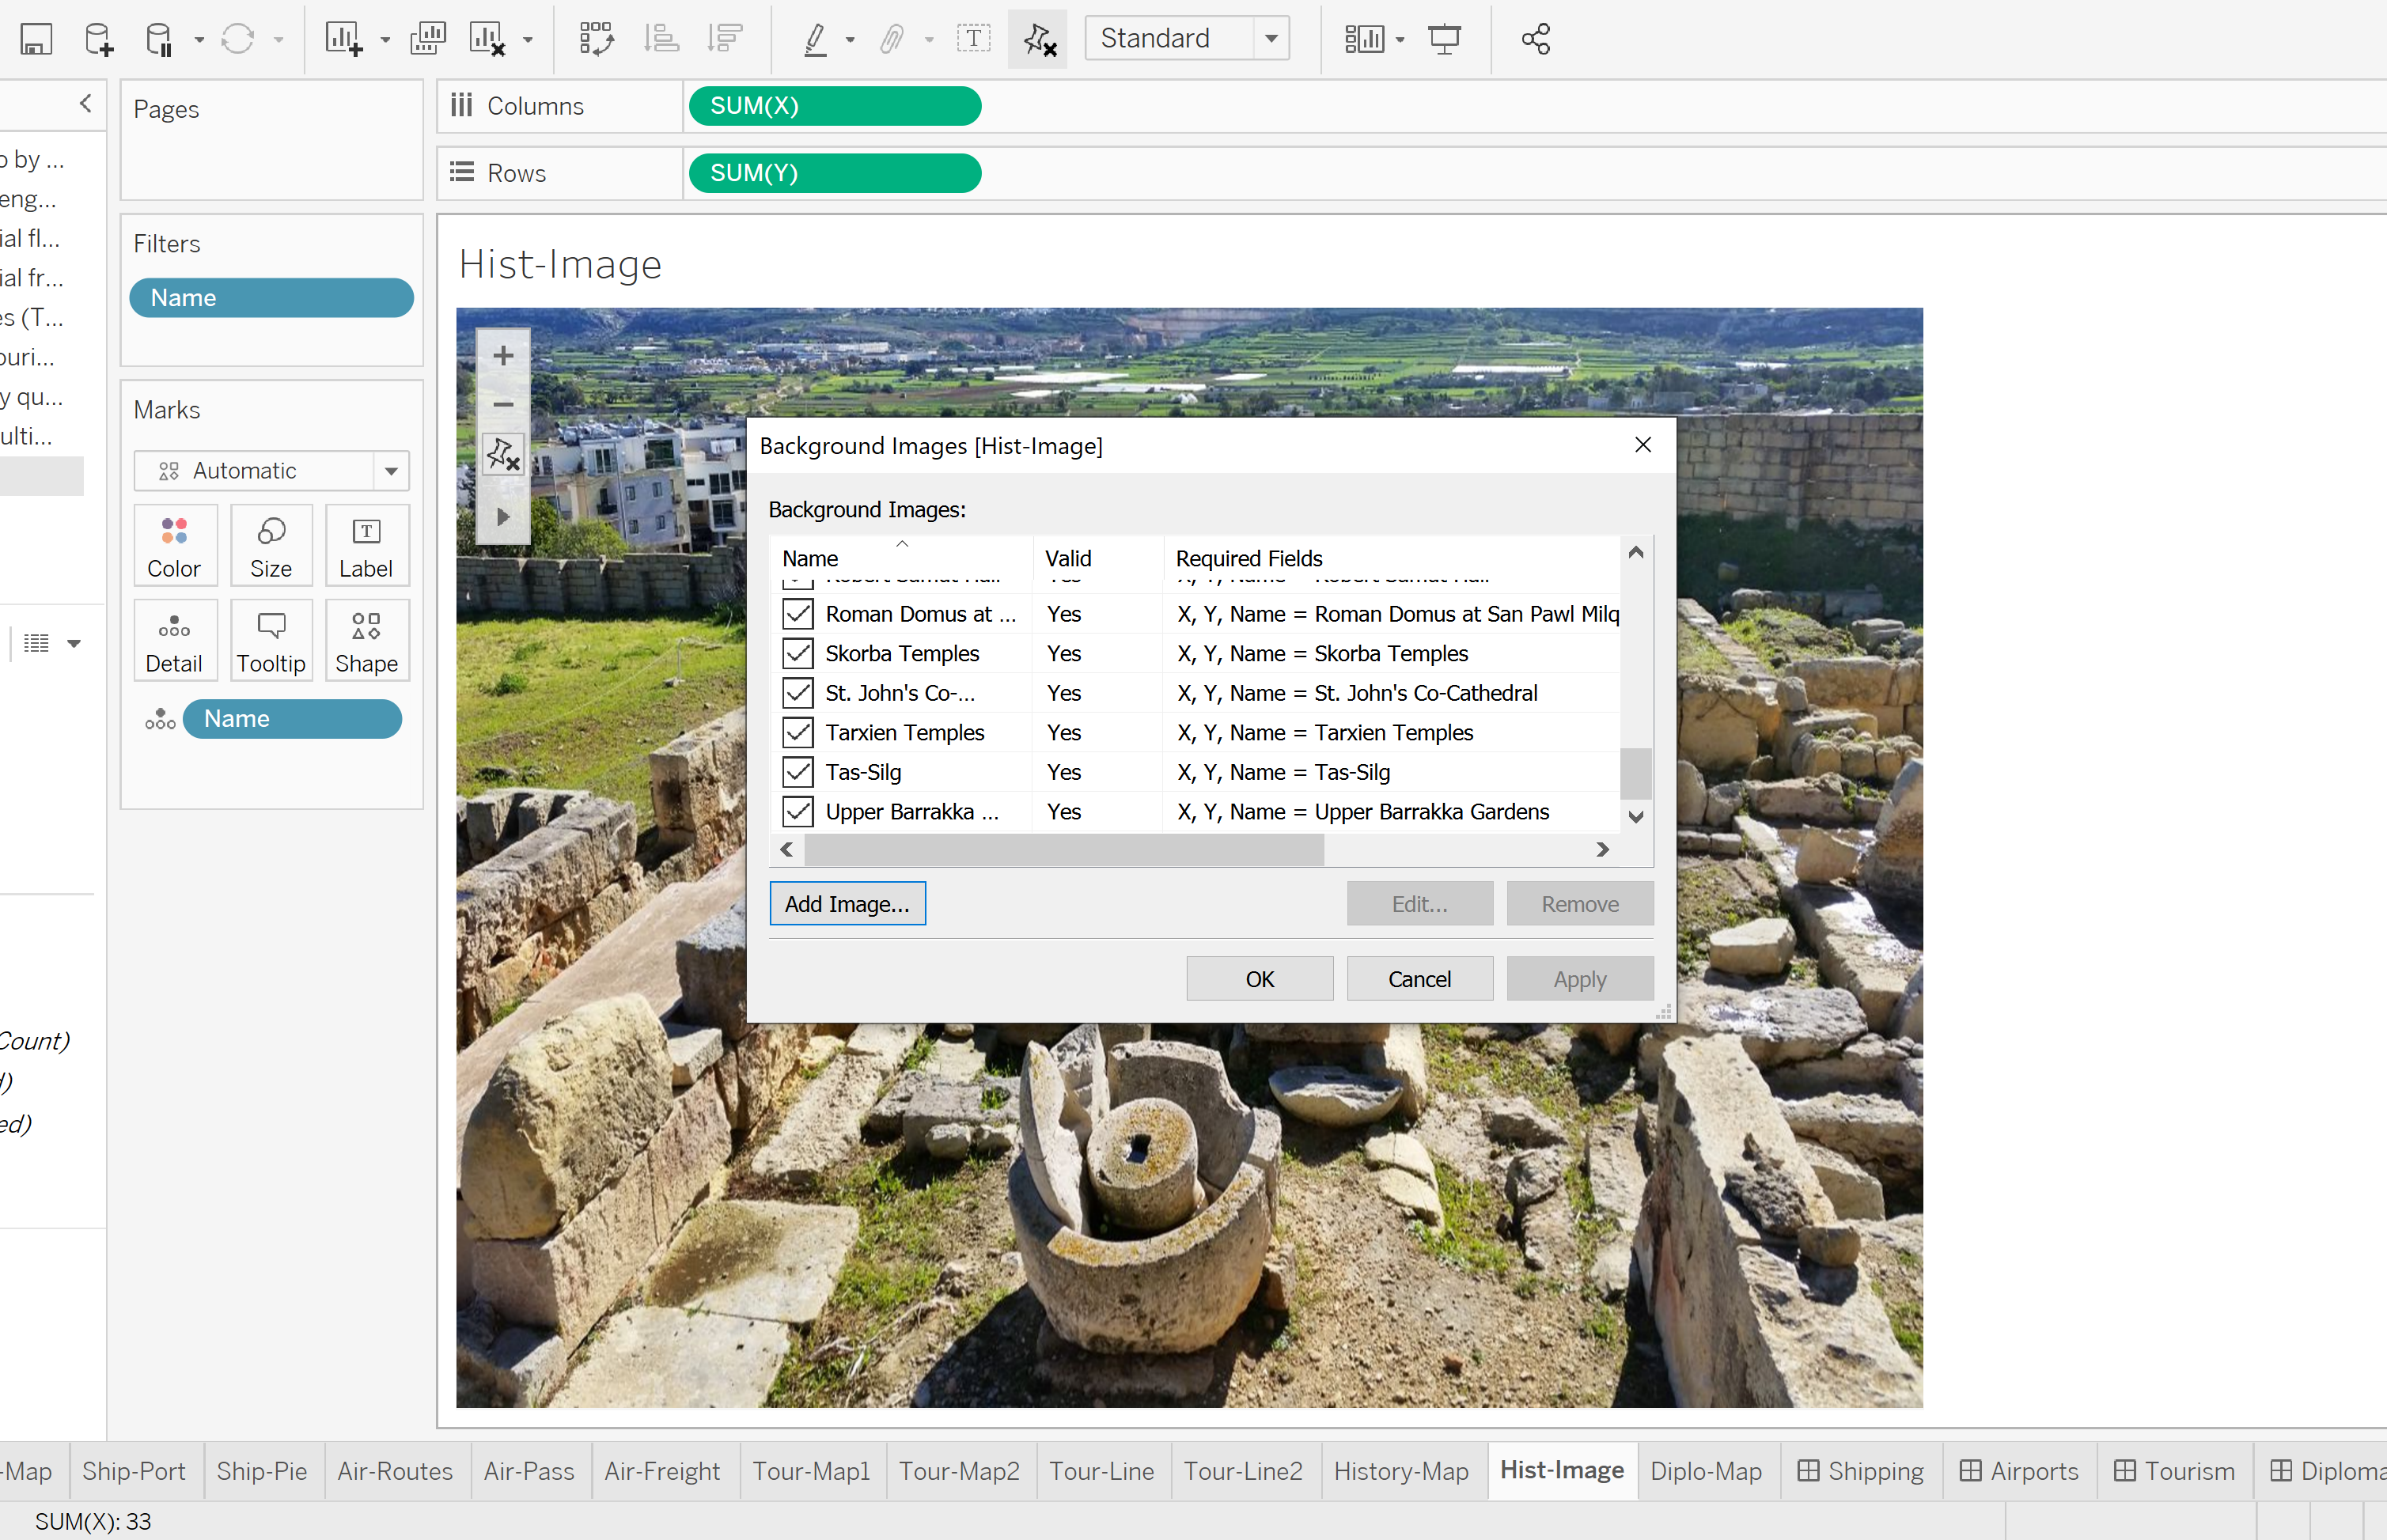Viewport: 2387px width, 1540px height.
Task: Click the dialog horizontal scrollbar thumb
Action: coord(1063,850)
